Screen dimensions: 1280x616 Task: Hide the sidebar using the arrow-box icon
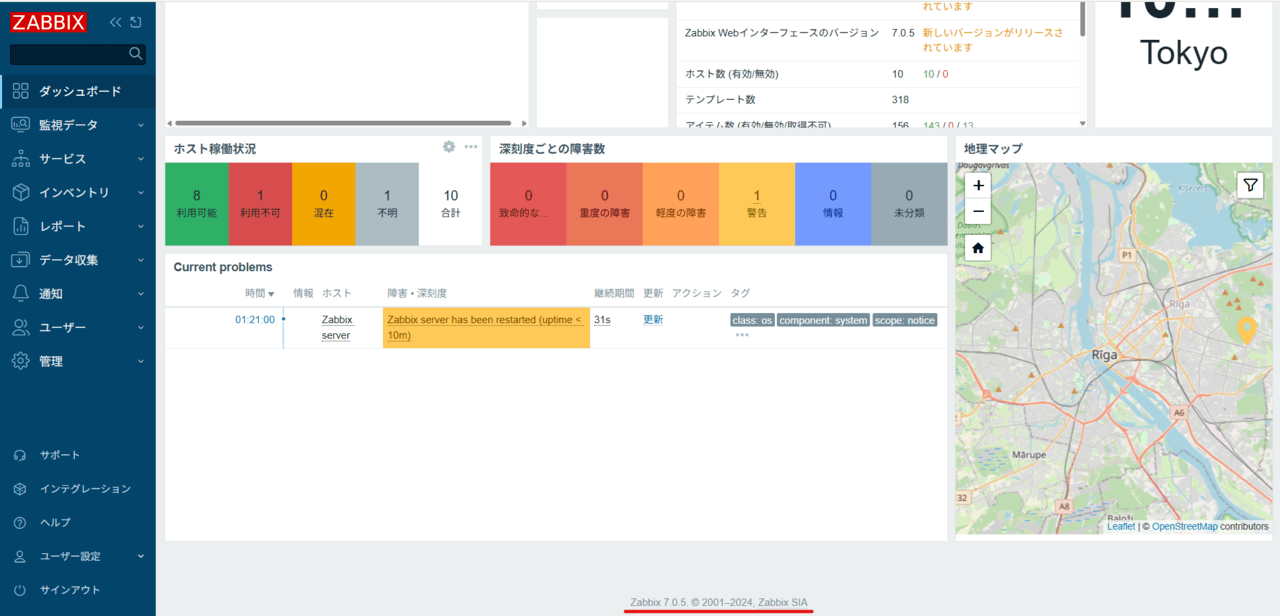(x=136, y=22)
